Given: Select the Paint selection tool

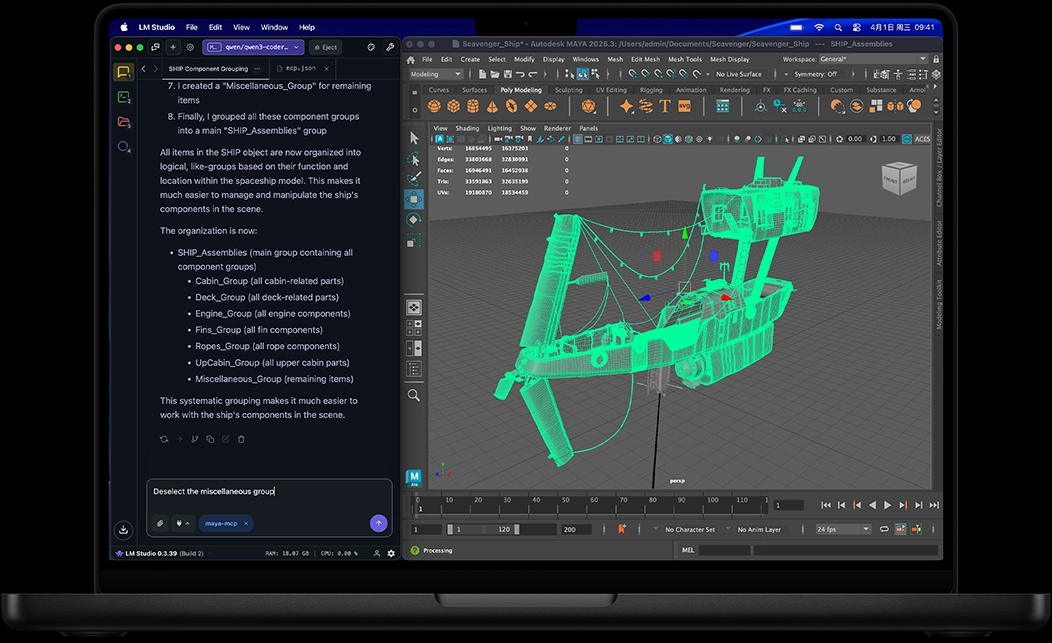Looking at the screenshot, I should tap(414, 179).
